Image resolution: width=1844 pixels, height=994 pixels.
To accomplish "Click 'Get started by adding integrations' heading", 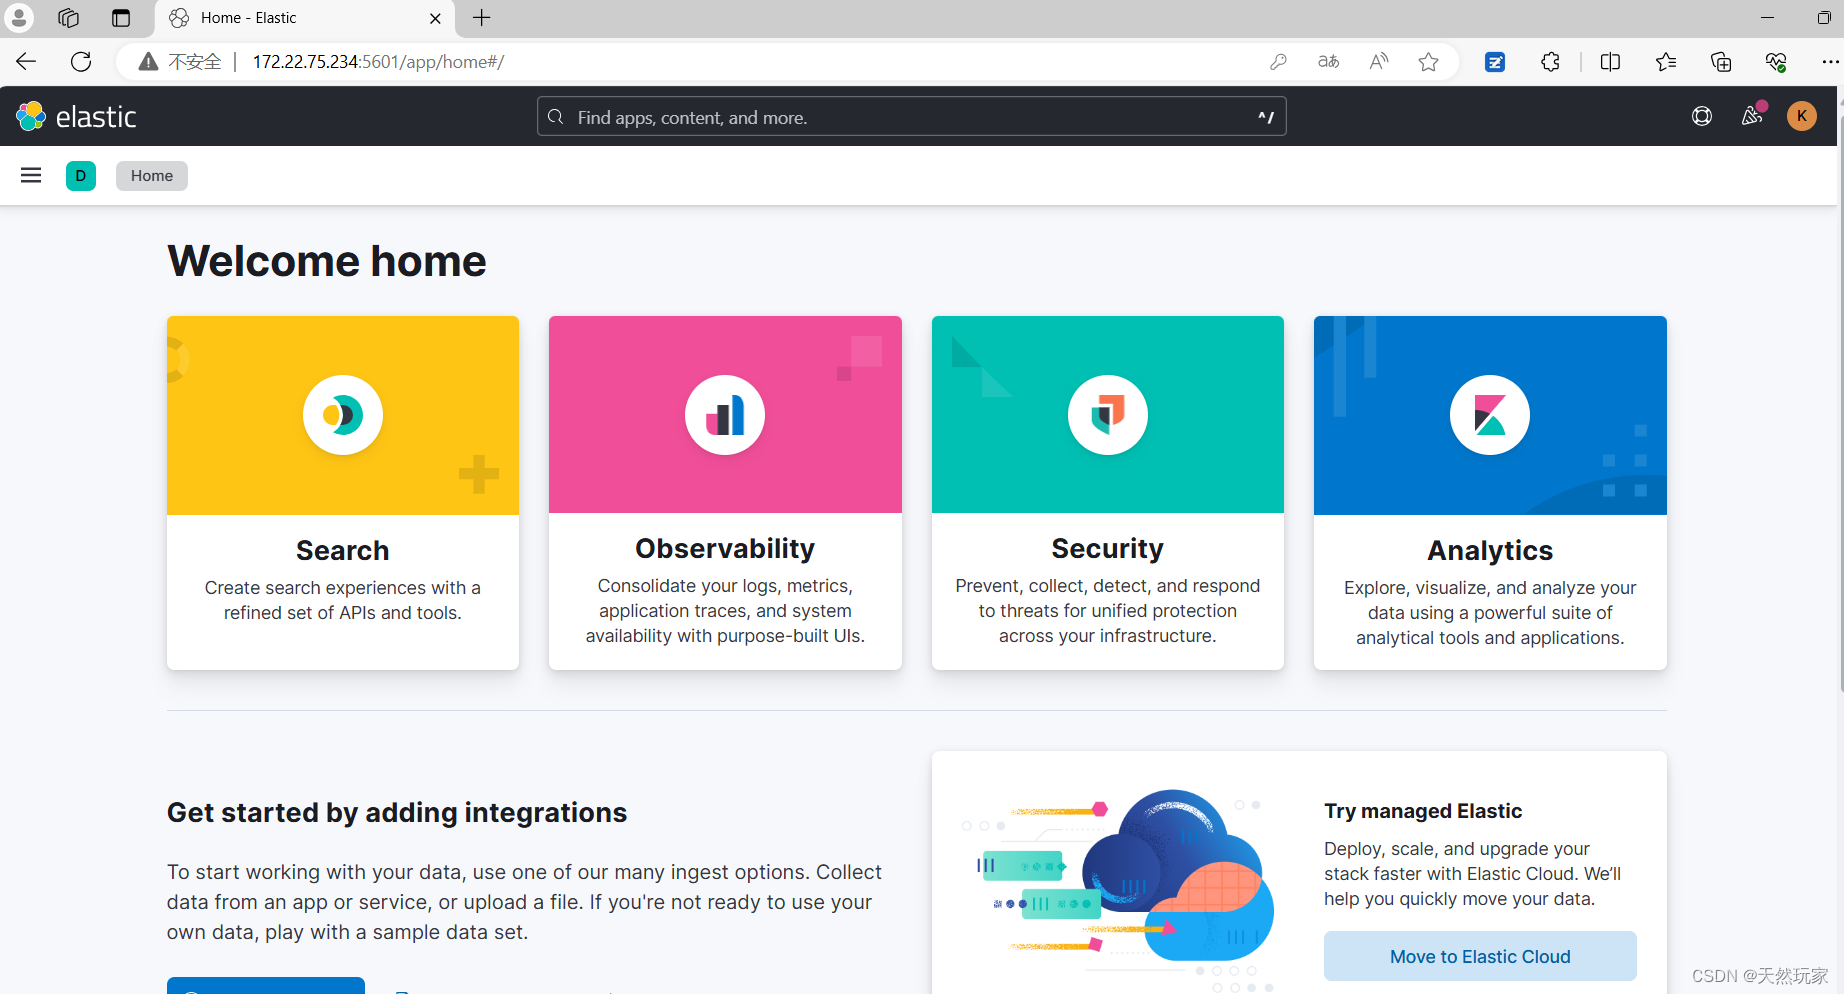I will coord(397,813).
